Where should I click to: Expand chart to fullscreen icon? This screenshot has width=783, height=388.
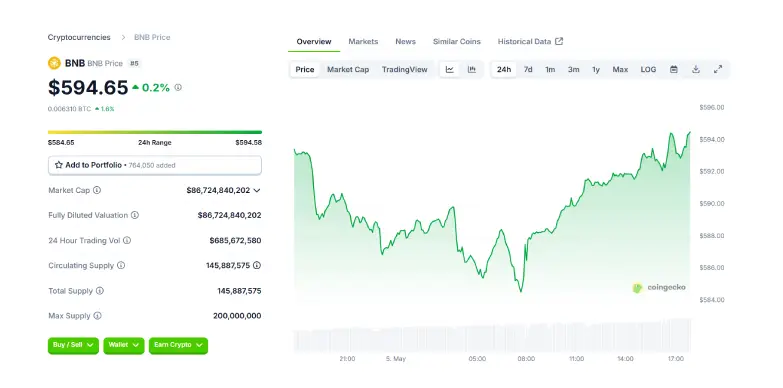click(x=718, y=69)
